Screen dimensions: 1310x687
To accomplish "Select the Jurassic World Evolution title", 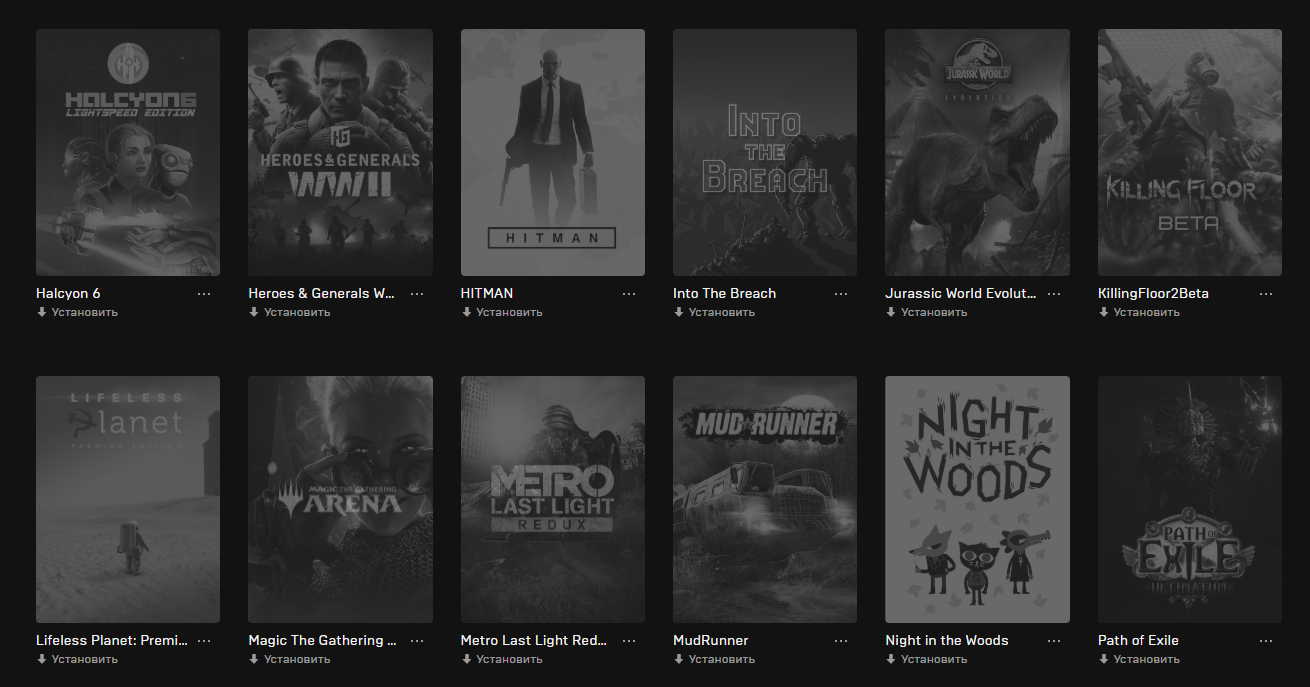I will [x=961, y=293].
